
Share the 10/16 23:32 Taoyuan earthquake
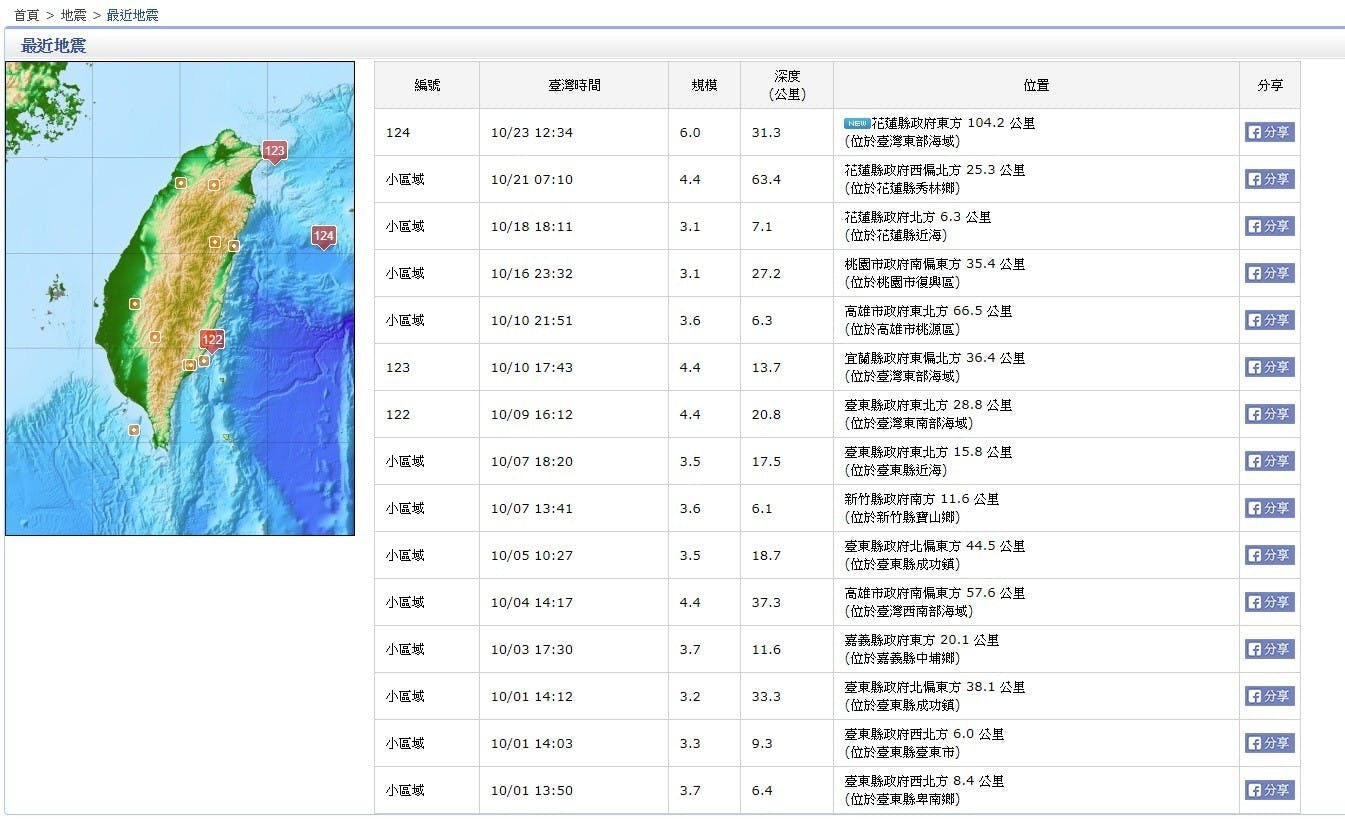click(x=1269, y=273)
